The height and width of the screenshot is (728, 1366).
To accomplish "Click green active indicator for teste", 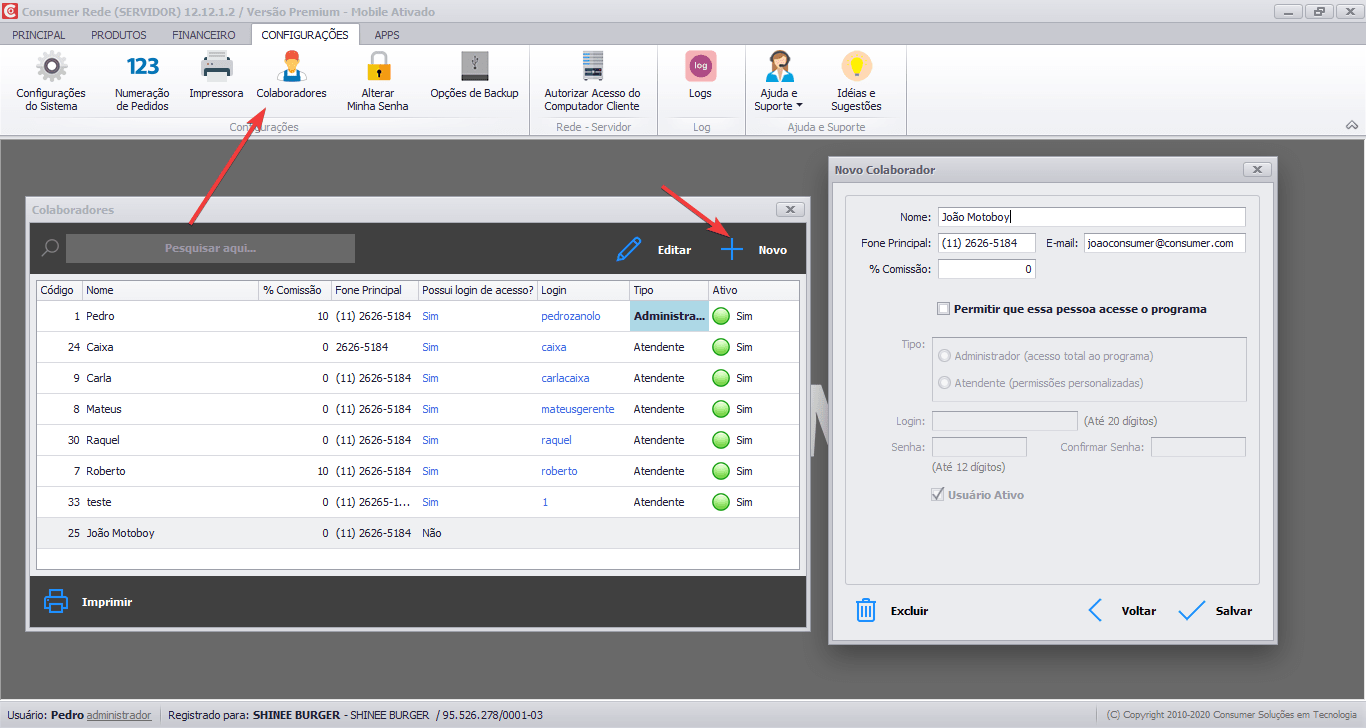I will pos(721,502).
